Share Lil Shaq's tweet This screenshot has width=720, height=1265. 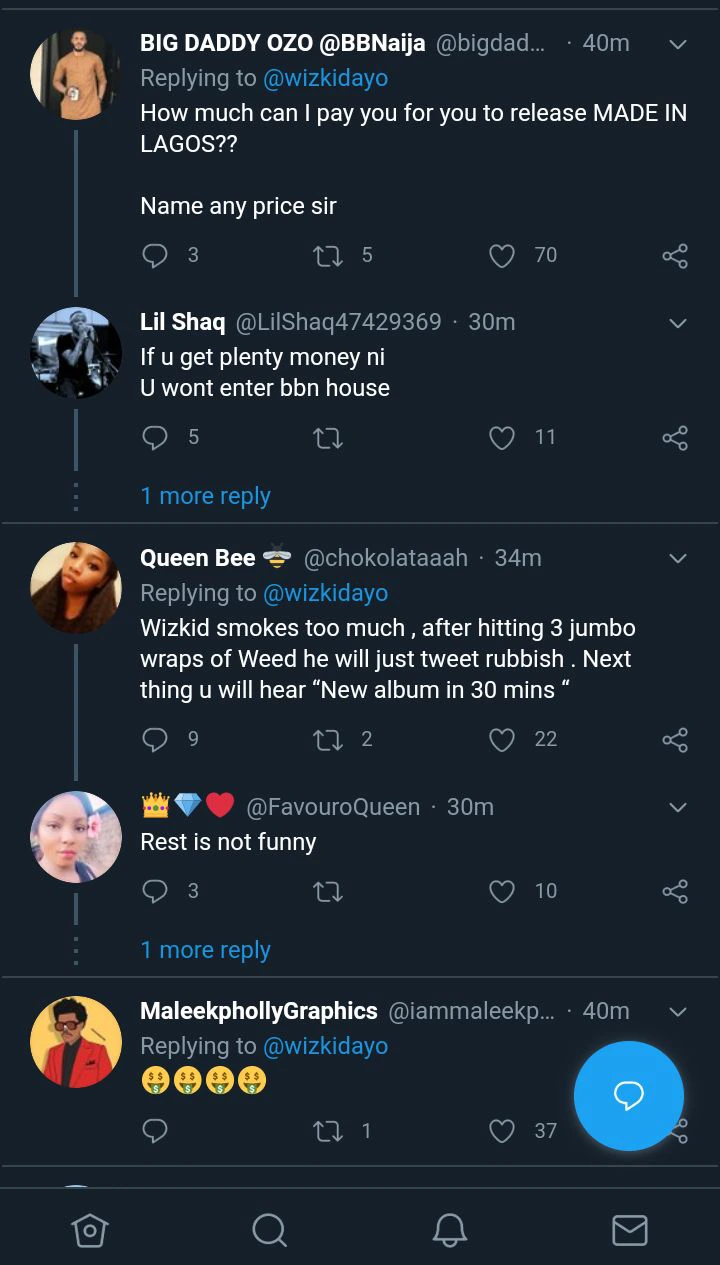click(675, 438)
